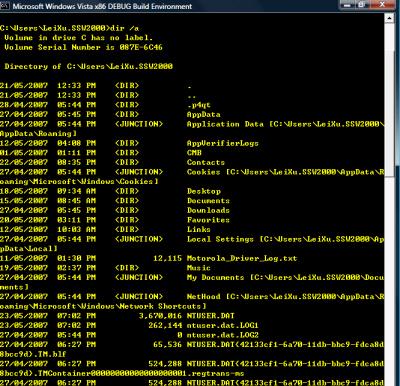This screenshot has height=386, width=400.
Task: Click the window title text 'Microsoft Windows Vista x86 DEBUG'
Action: (x=72, y=6)
